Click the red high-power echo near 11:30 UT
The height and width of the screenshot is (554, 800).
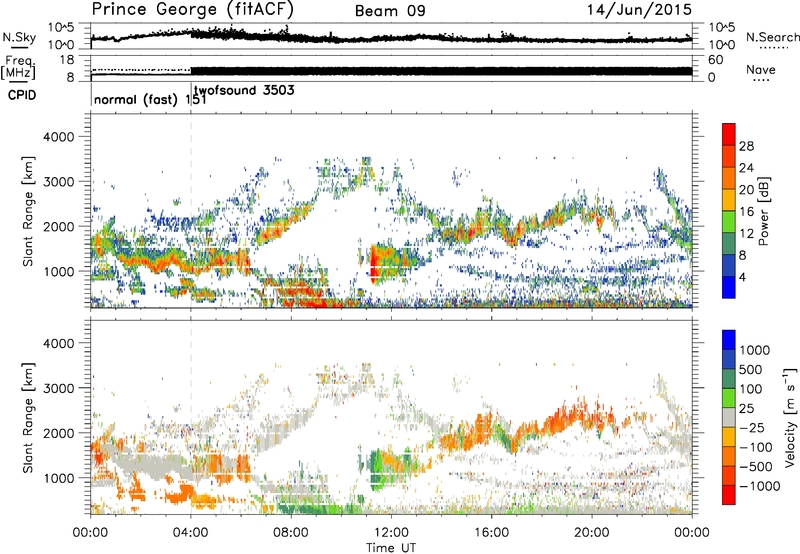373,265
